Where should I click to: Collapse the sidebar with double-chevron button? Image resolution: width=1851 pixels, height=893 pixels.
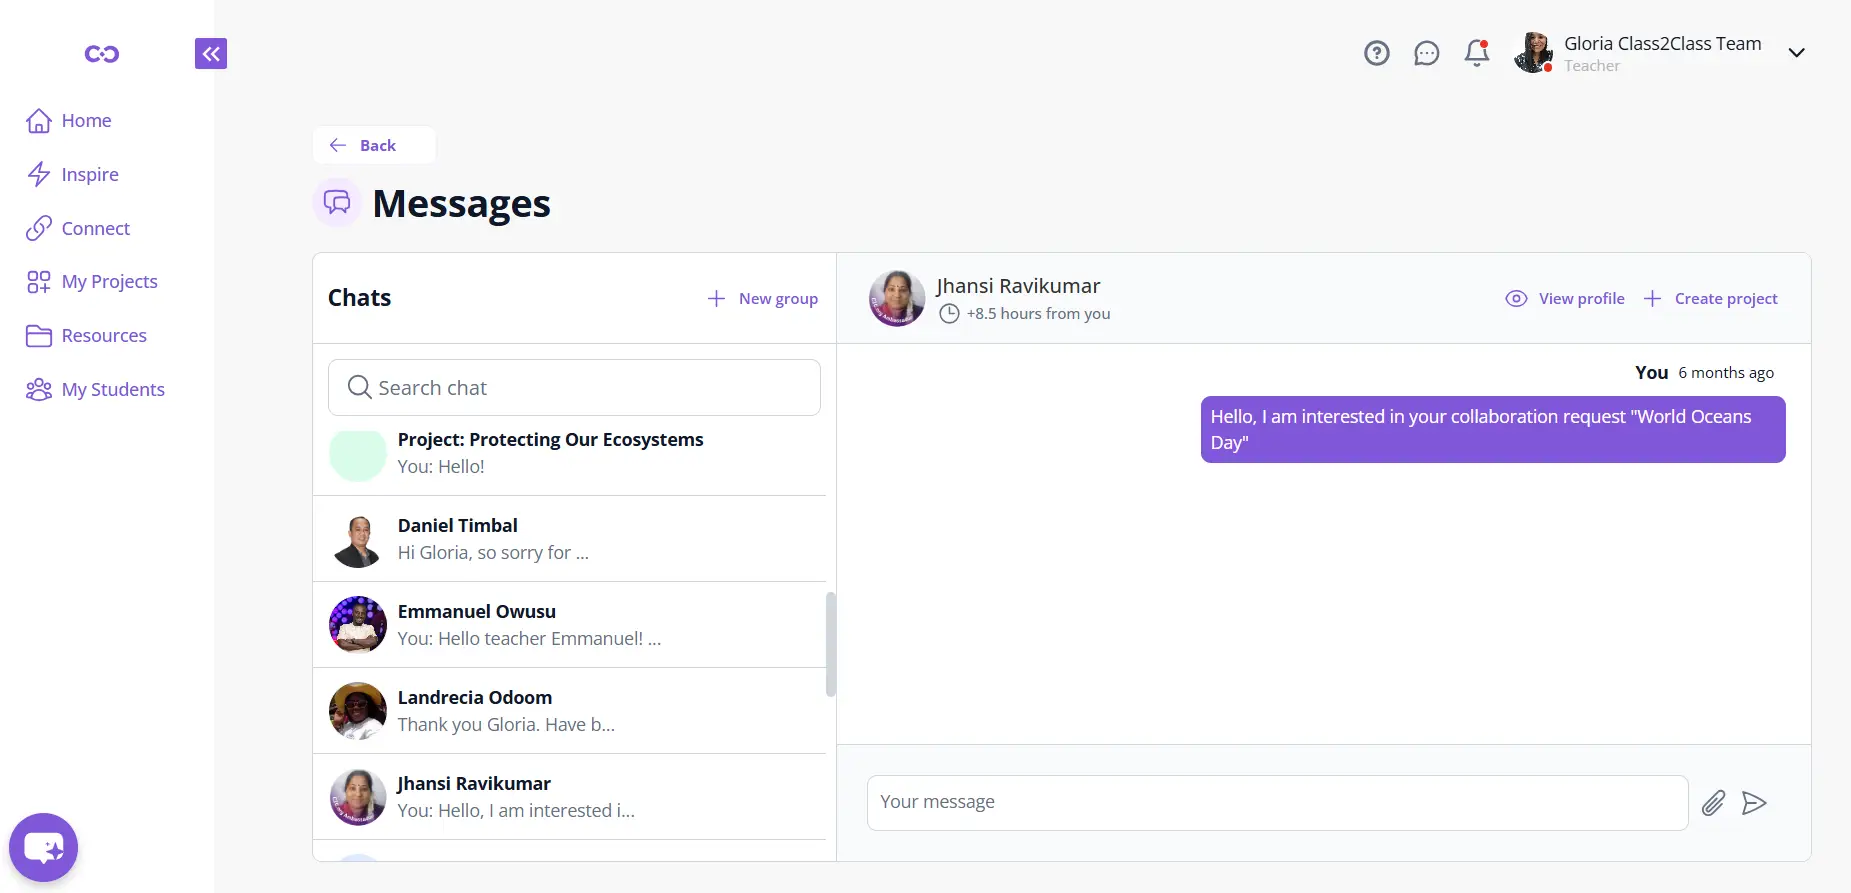click(x=211, y=53)
